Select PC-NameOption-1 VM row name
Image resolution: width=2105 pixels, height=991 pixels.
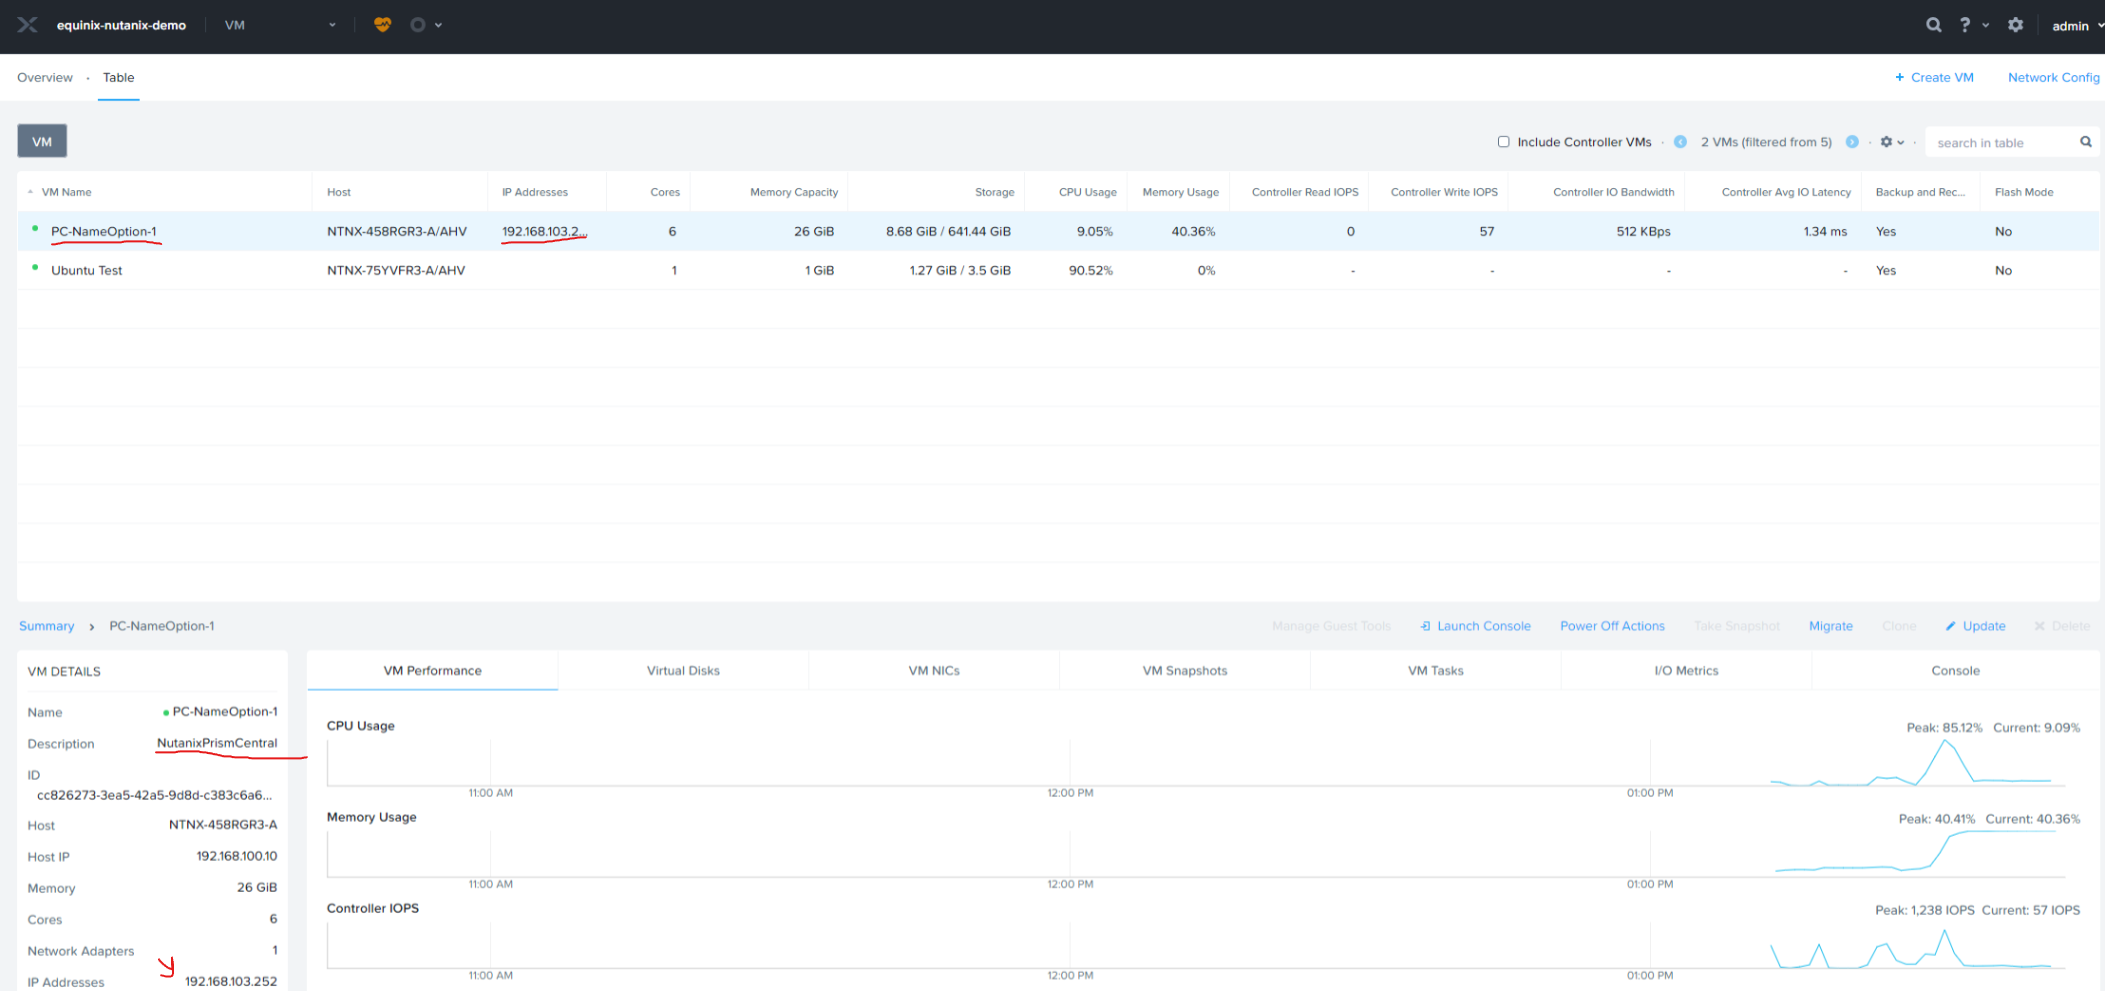(x=104, y=231)
